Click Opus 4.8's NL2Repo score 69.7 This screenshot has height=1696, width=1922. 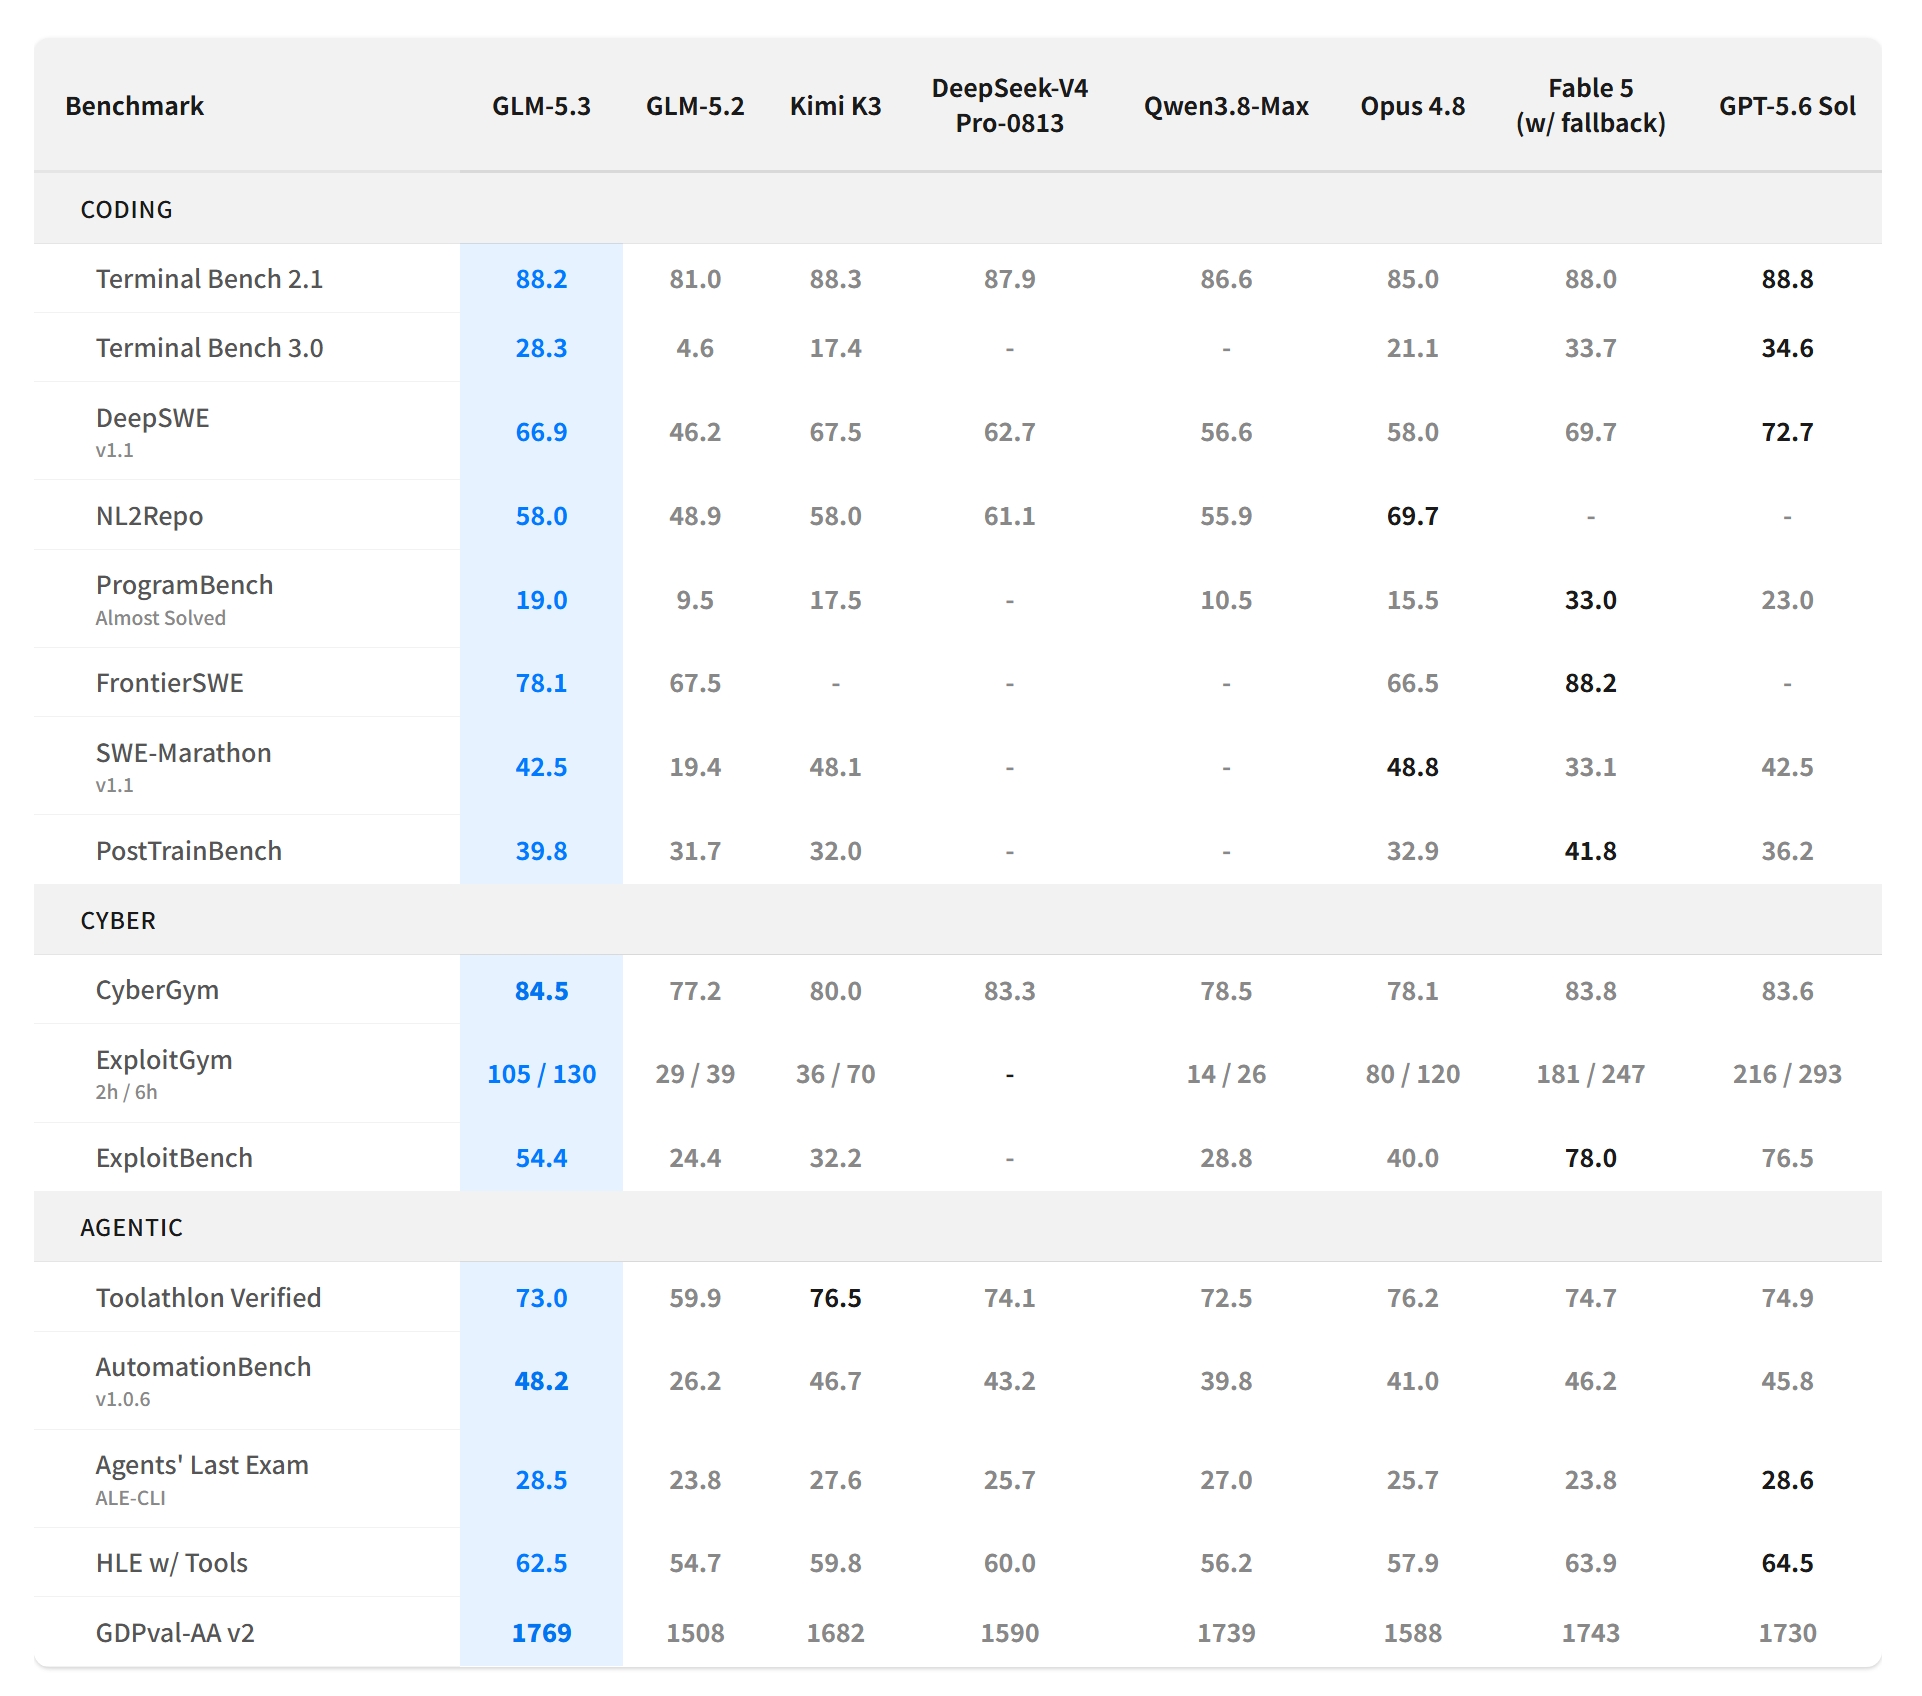tap(1412, 516)
